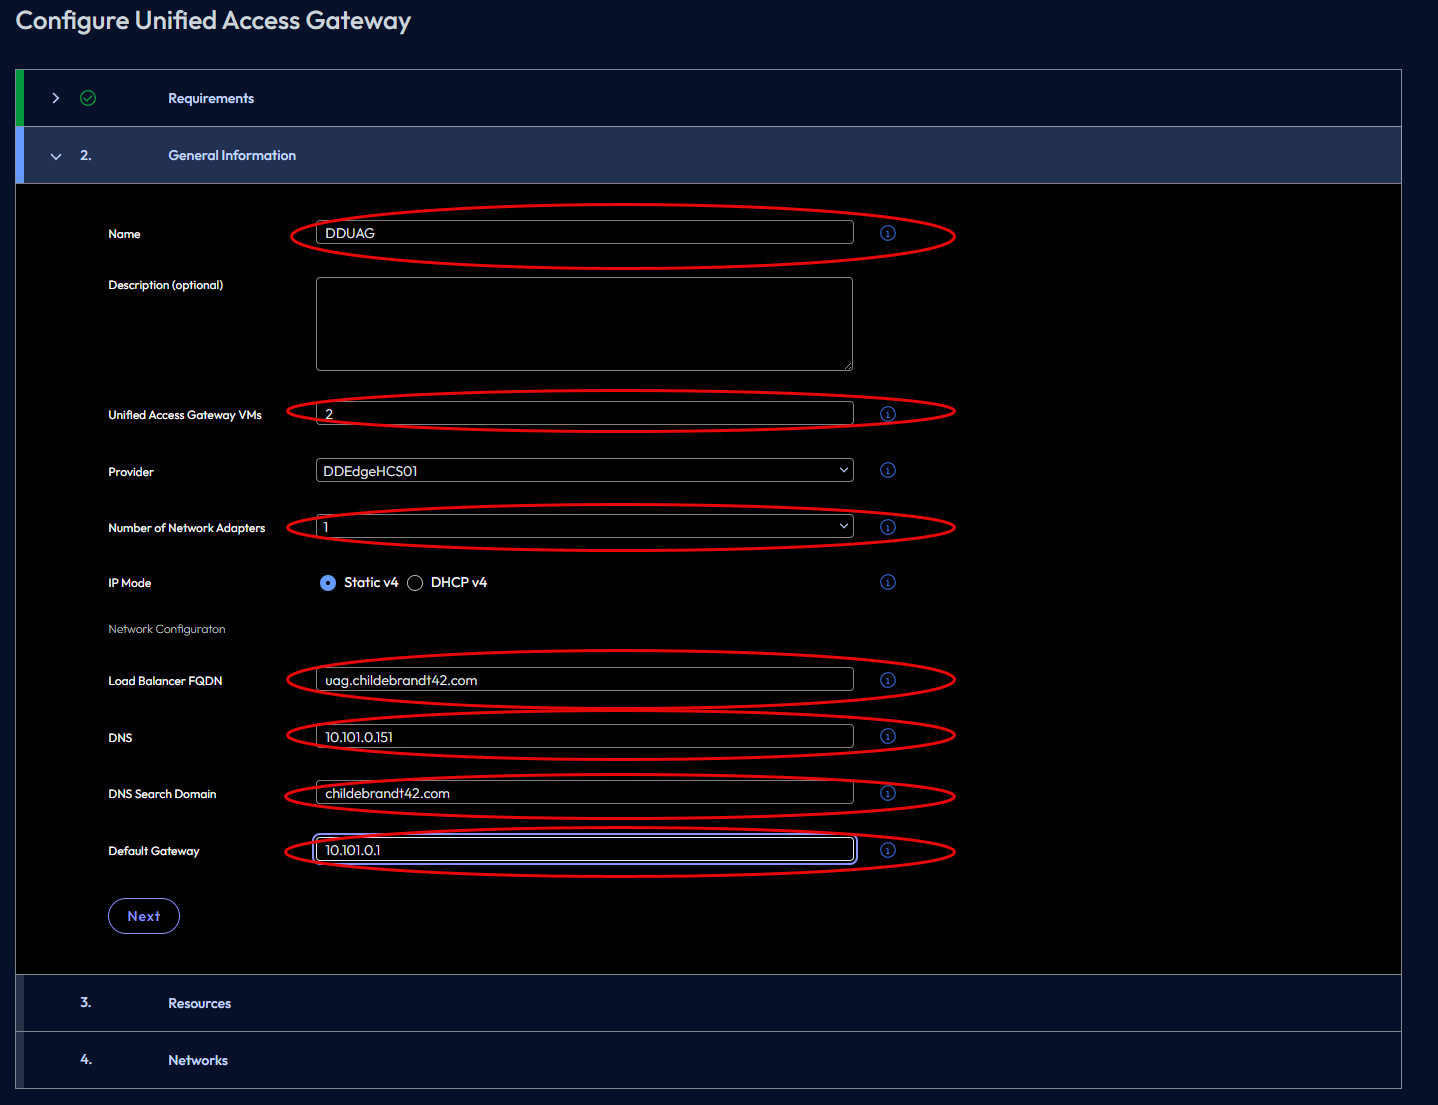Click info icon beside Unified Access Gateway VMs

(x=887, y=414)
